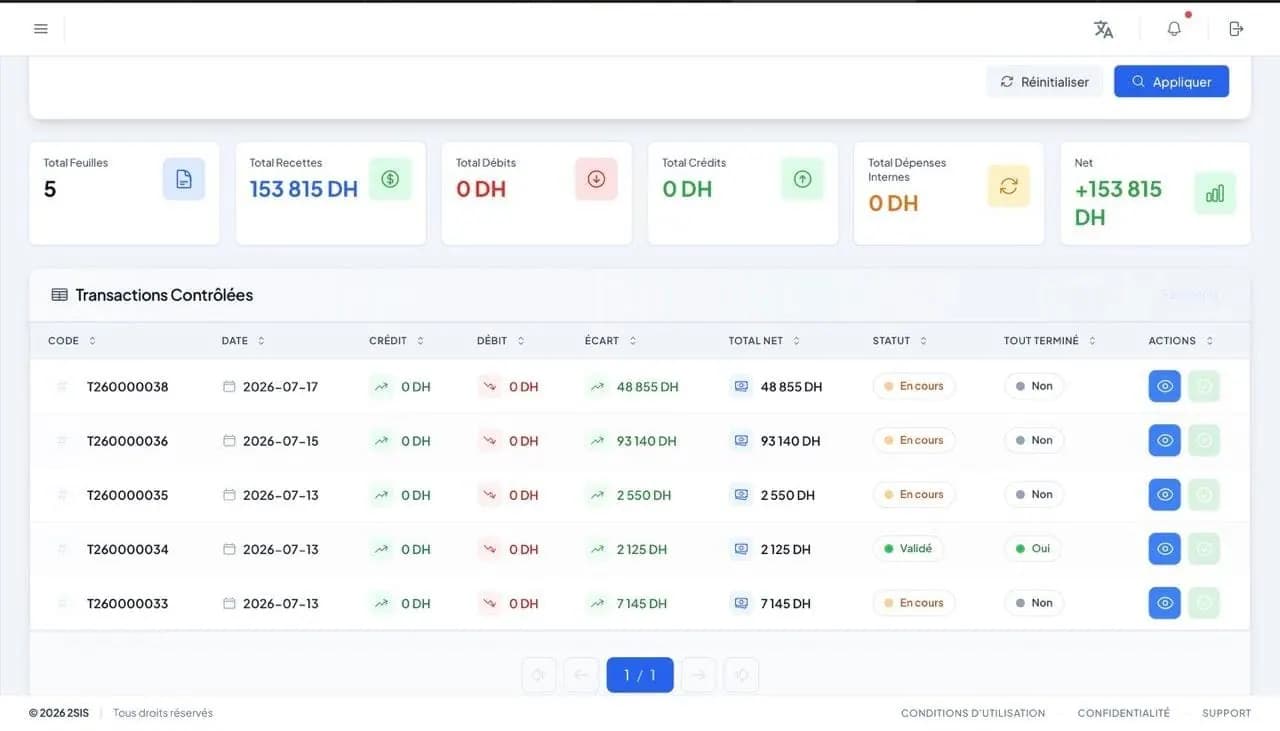
Task: Click the Total Dépenses Internes refresh icon
Action: point(1008,186)
